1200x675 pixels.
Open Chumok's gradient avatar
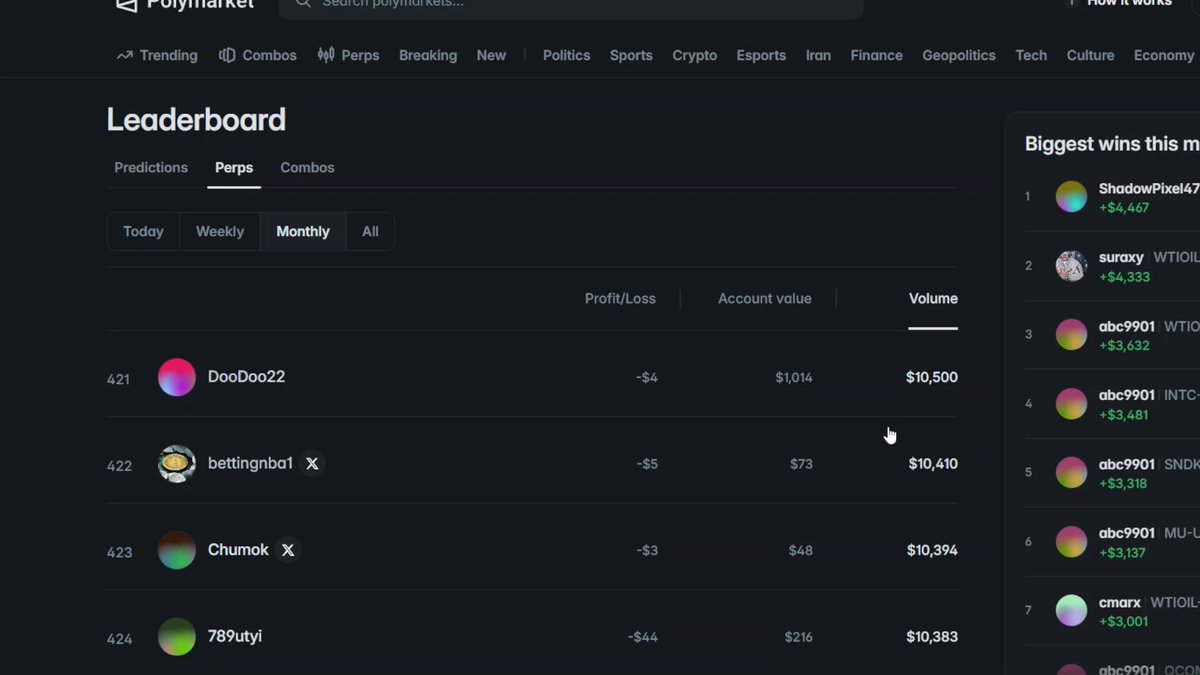[x=177, y=550]
